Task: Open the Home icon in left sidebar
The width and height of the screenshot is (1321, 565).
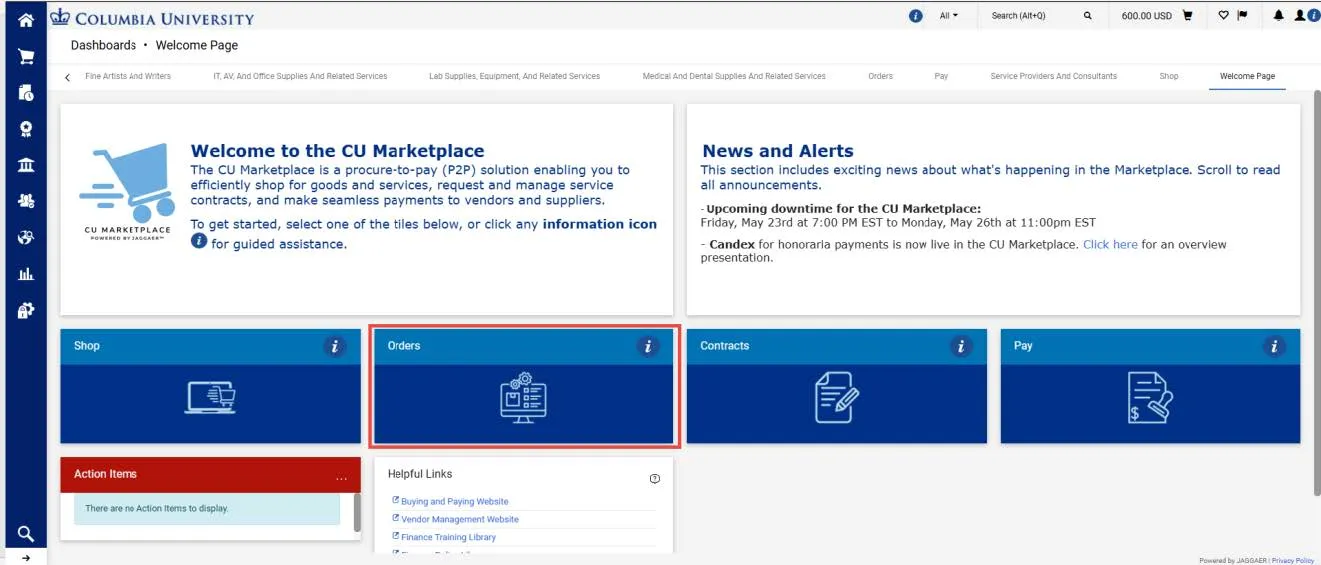Action: pyautogui.click(x=26, y=19)
